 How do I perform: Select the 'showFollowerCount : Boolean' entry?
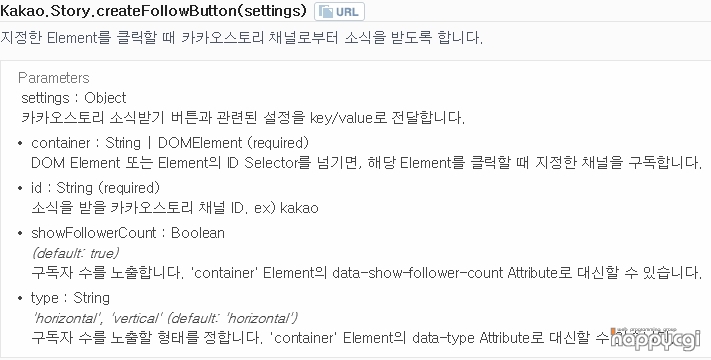(128, 233)
